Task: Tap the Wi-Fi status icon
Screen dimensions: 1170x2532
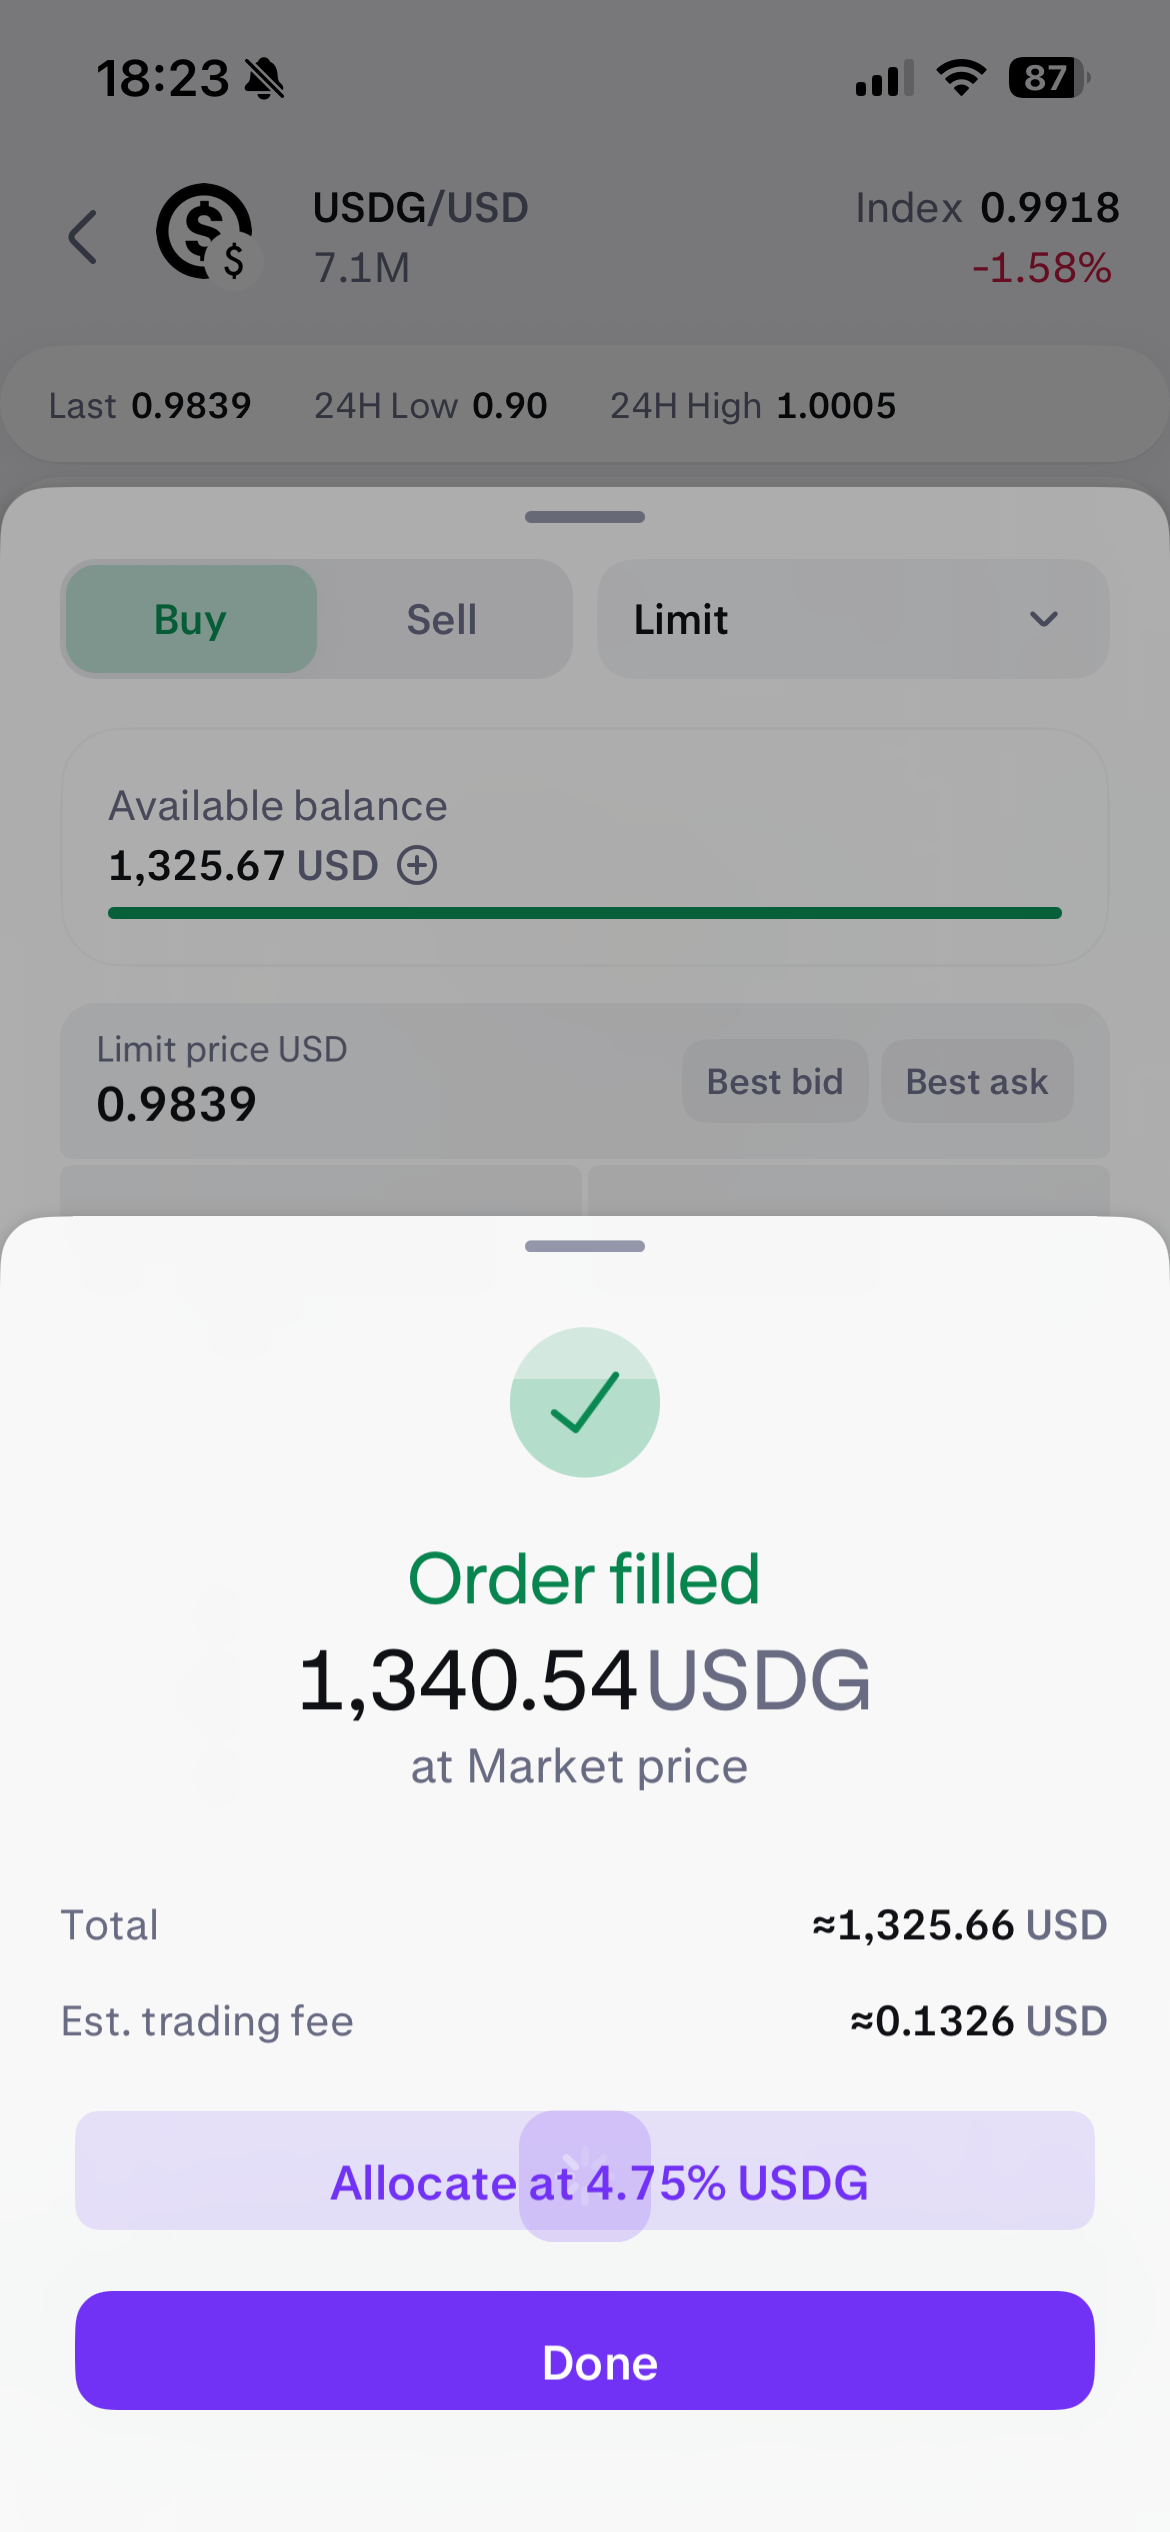Action: click(x=961, y=78)
